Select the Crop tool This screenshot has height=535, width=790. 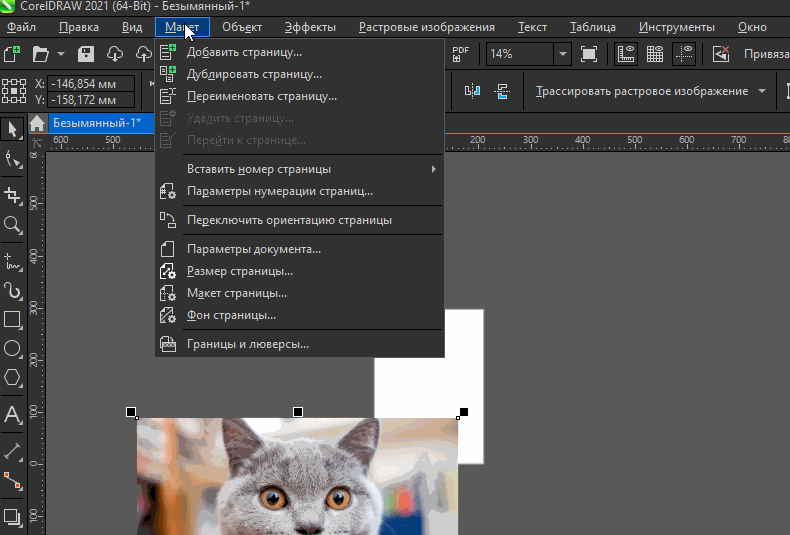click(x=13, y=195)
